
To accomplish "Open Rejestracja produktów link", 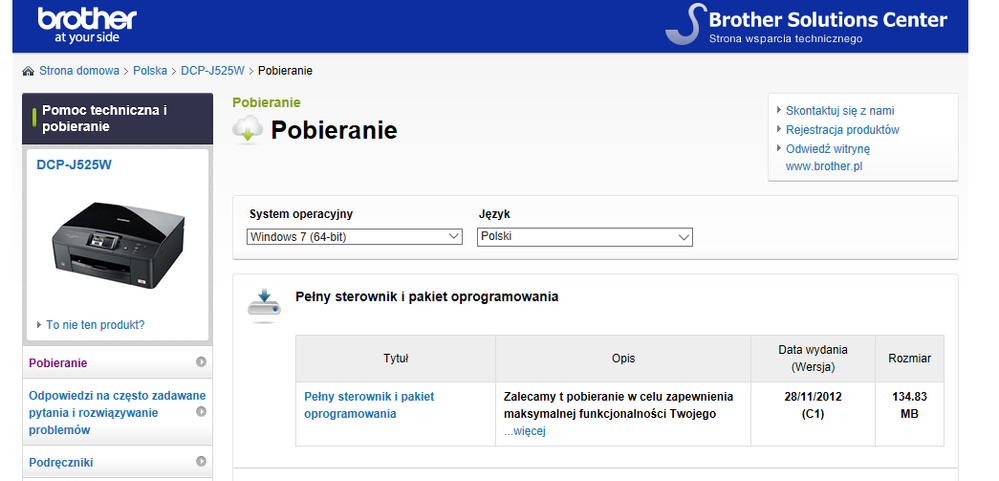I will (x=842, y=130).
